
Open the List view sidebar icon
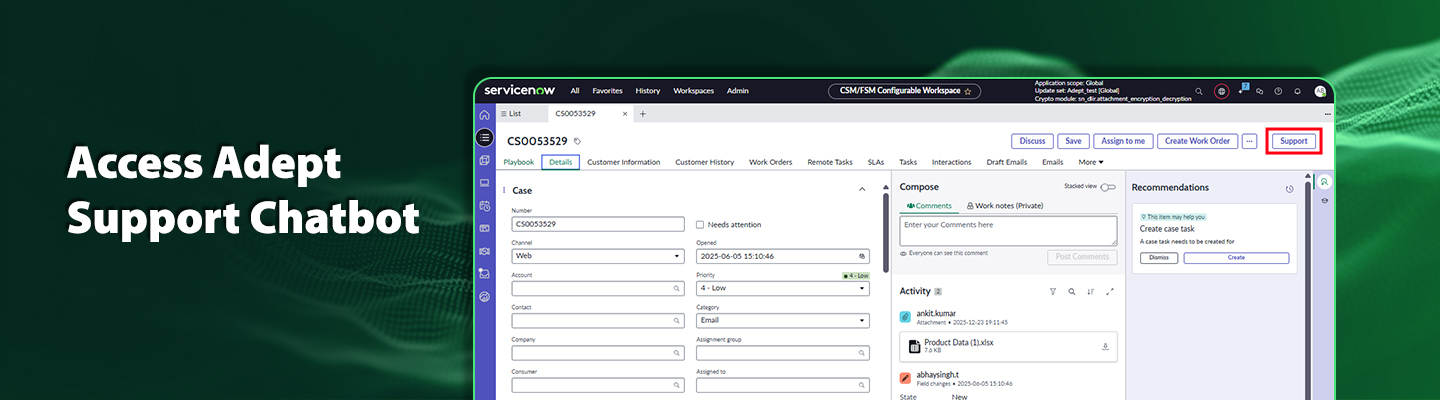pos(485,137)
